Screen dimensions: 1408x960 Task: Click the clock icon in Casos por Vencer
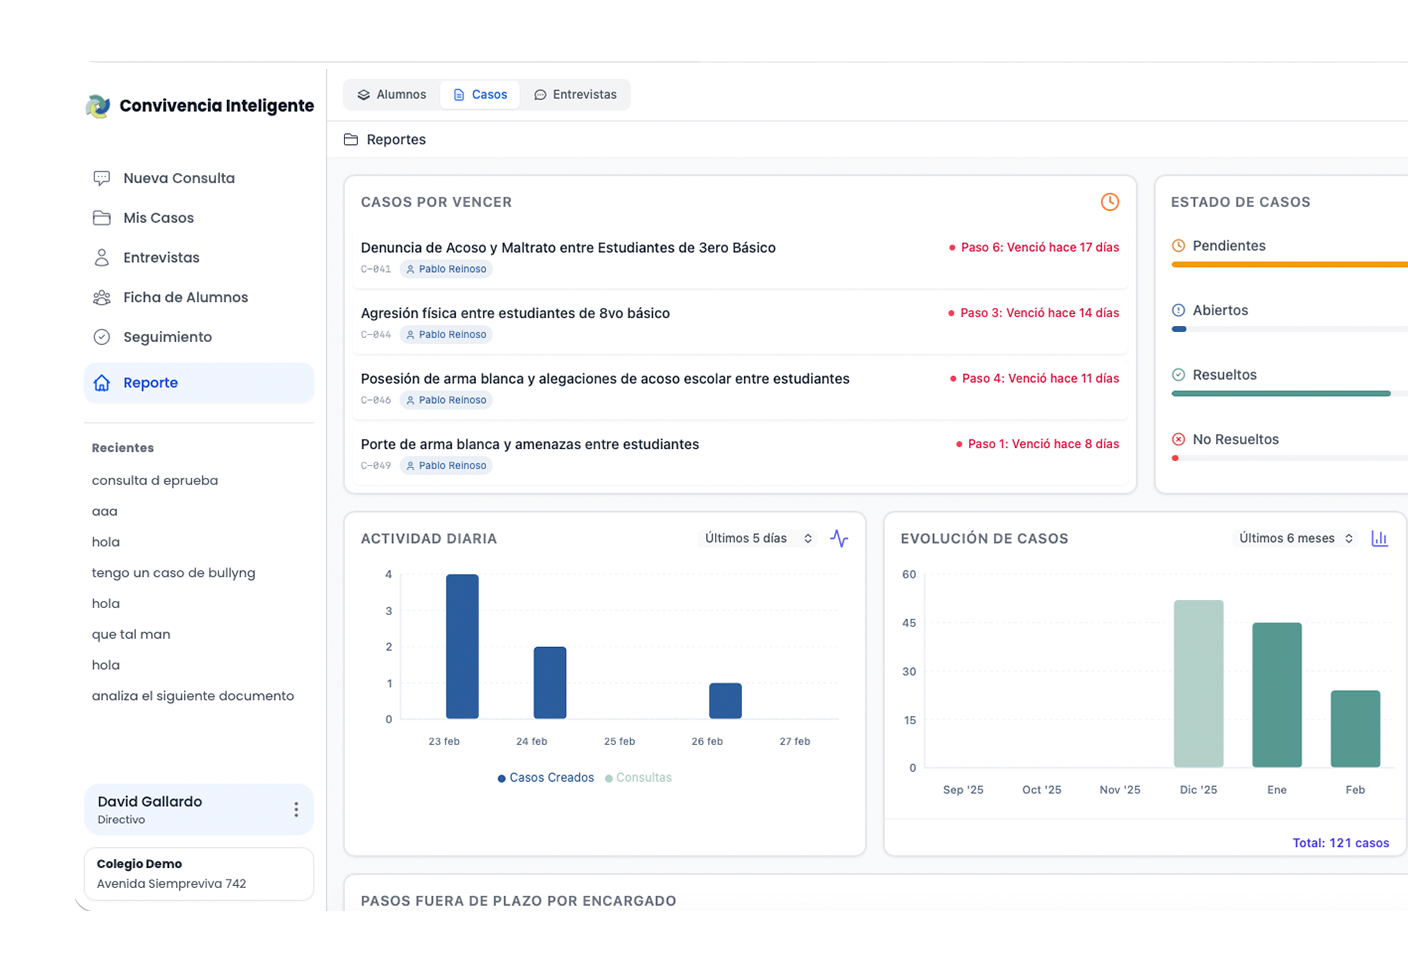[1109, 202]
